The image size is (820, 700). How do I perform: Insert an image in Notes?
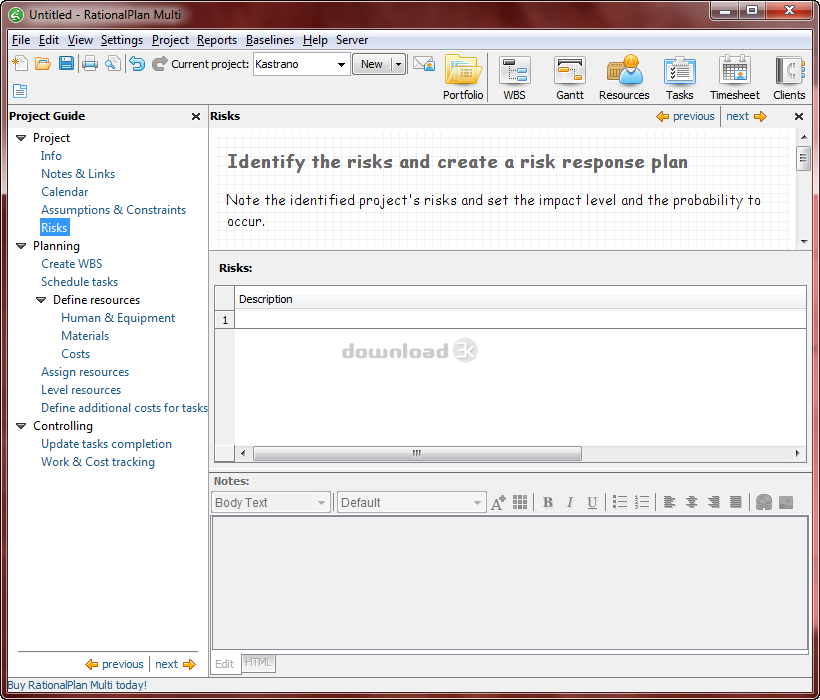click(786, 502)
